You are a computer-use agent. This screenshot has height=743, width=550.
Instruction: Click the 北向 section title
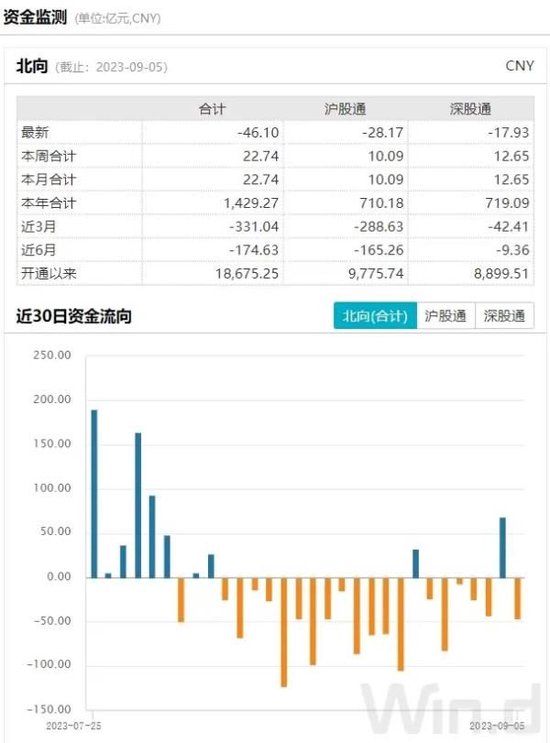click(32, 66)
